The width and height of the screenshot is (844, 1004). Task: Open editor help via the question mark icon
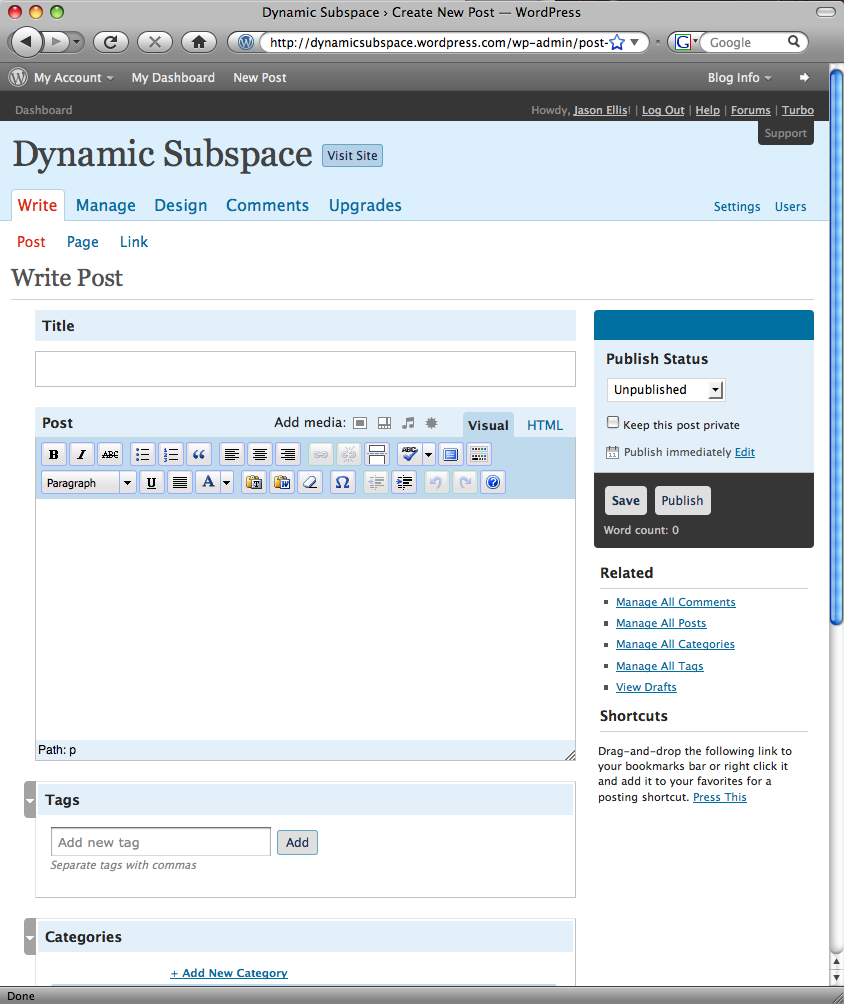[x=492, y=482]
